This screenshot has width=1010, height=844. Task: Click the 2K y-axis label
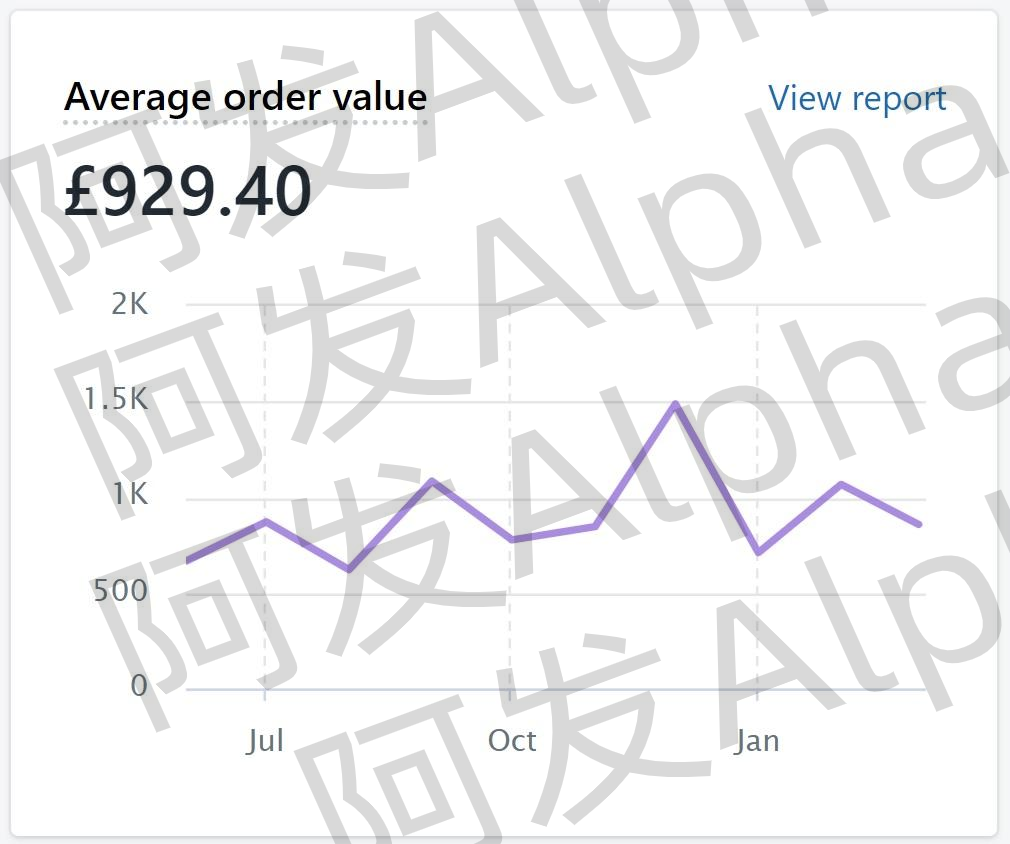click(x=129, y=303)
